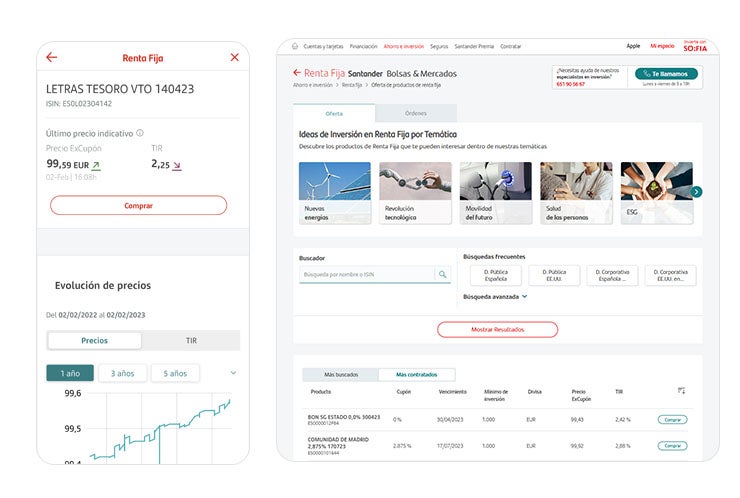Open Nuevas energías theme card
The height and width of the screenshot is (498, 740).
coord(335,193)
